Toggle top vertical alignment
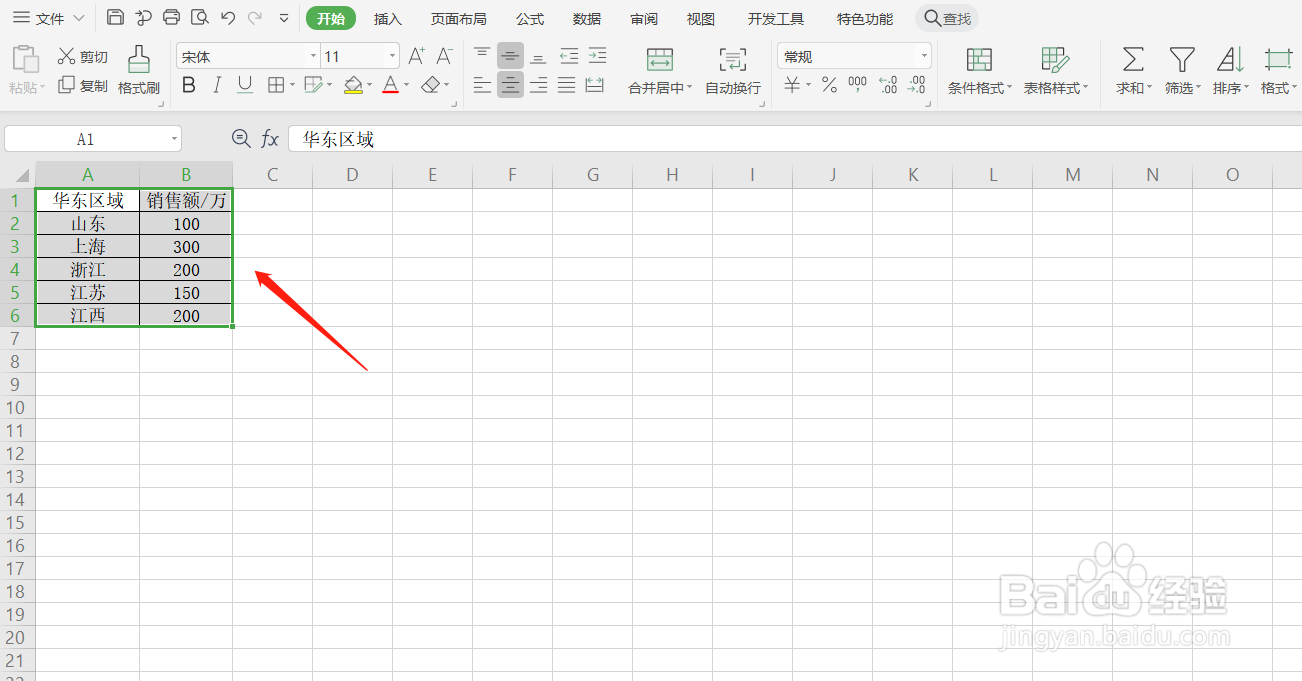 pos(482,56)
